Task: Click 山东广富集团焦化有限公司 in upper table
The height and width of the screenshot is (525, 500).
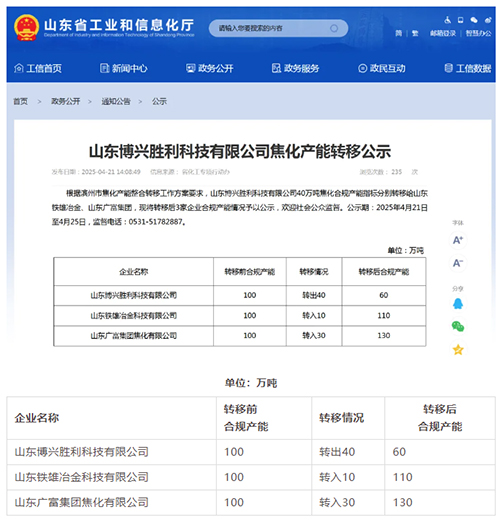Action: point(134,335)
